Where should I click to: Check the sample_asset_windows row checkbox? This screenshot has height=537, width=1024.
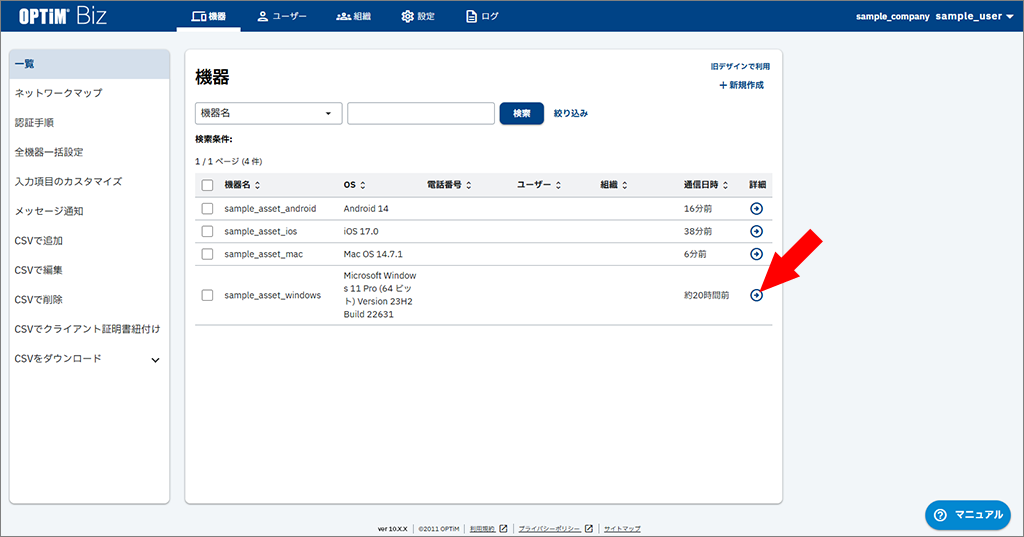(207, 295)
